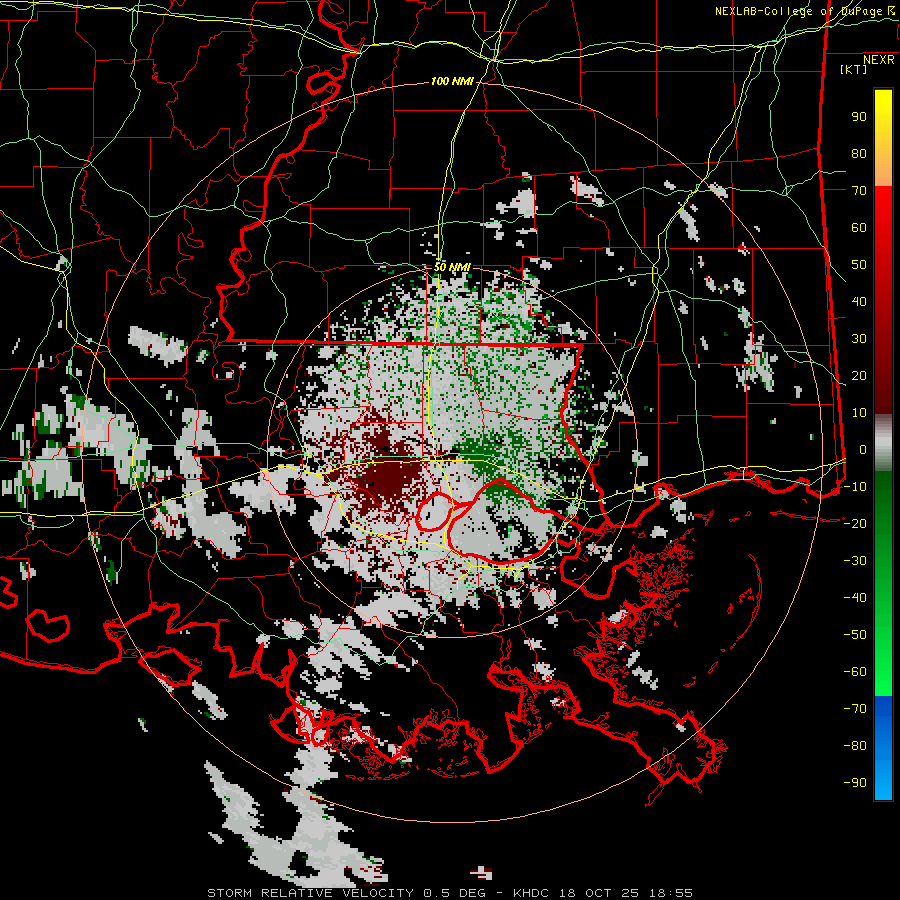This screenshot has width=900, height=900.
Task: Click the '[KT]' units label
Action: [x=853, y=69]
